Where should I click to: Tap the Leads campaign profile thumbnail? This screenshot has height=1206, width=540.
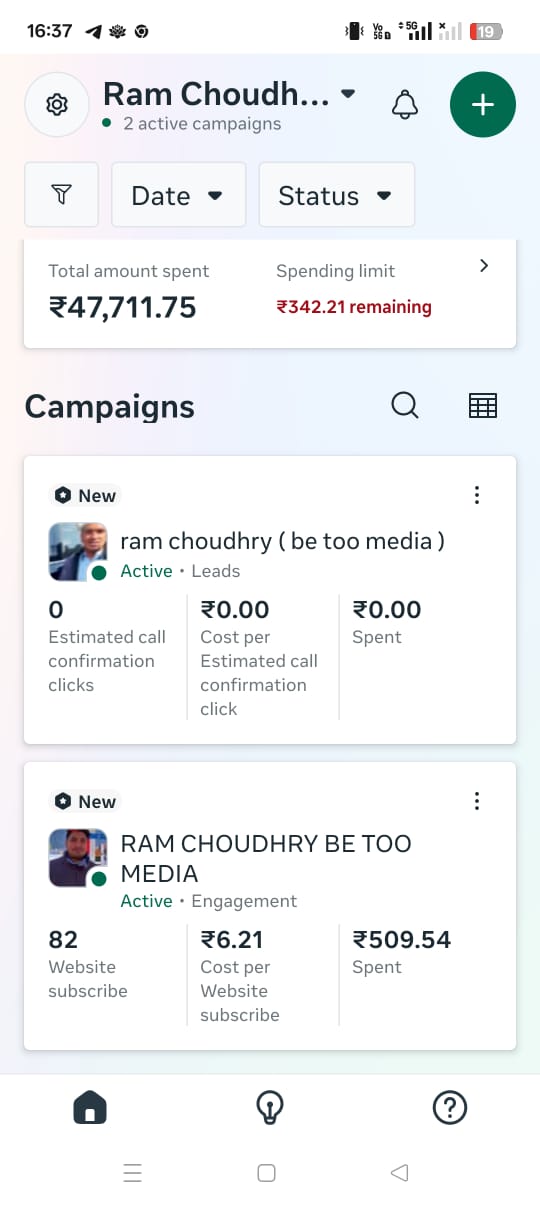[x=77, y=552]
